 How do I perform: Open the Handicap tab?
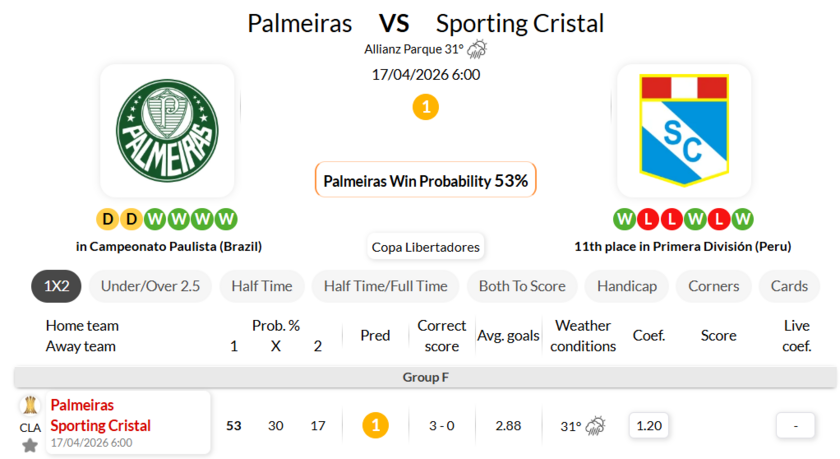627,286
